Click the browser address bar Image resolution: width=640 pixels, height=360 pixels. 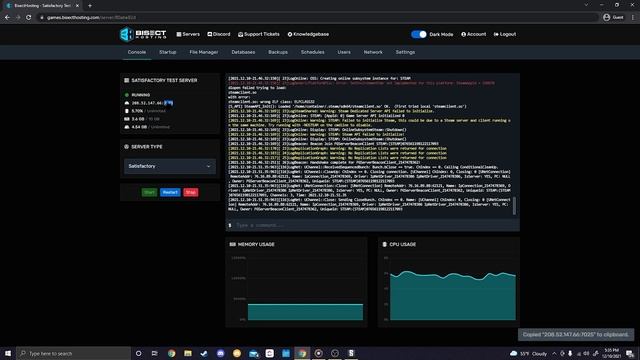click(318, 18)
